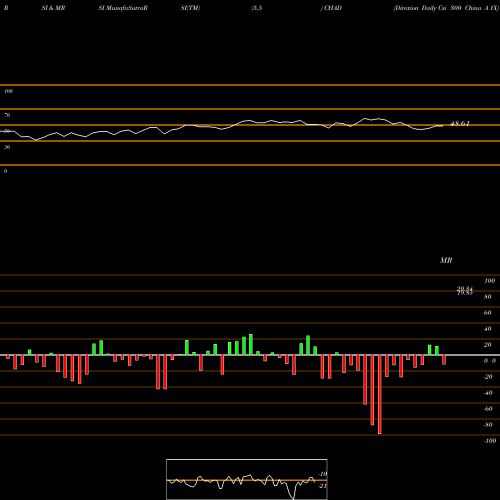Click the MR axis label 60

click(488, 313)
